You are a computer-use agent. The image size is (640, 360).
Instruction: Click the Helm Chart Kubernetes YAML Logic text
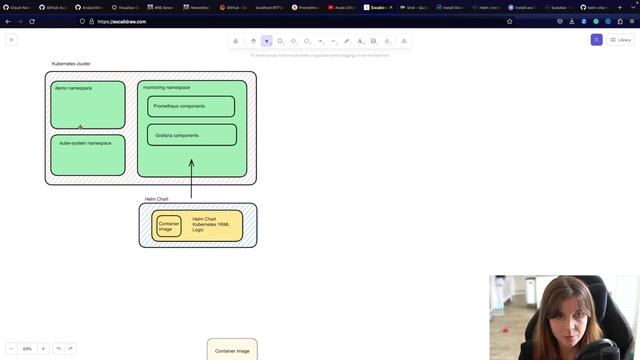pos(211,224)
